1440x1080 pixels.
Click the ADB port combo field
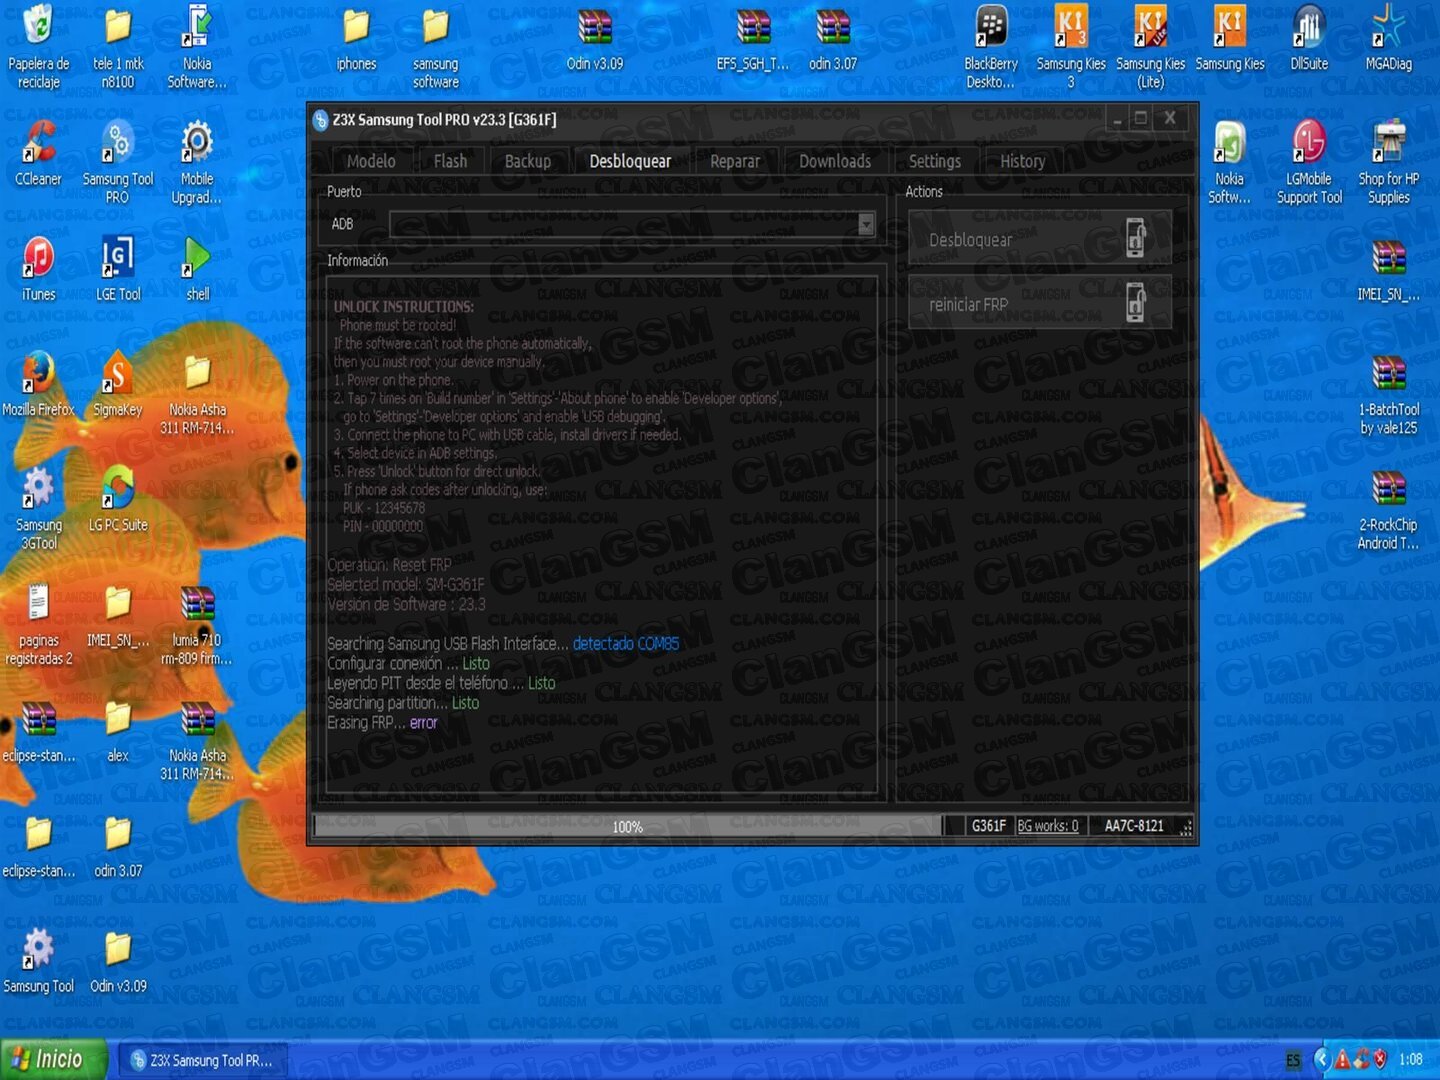click(632, 224)
